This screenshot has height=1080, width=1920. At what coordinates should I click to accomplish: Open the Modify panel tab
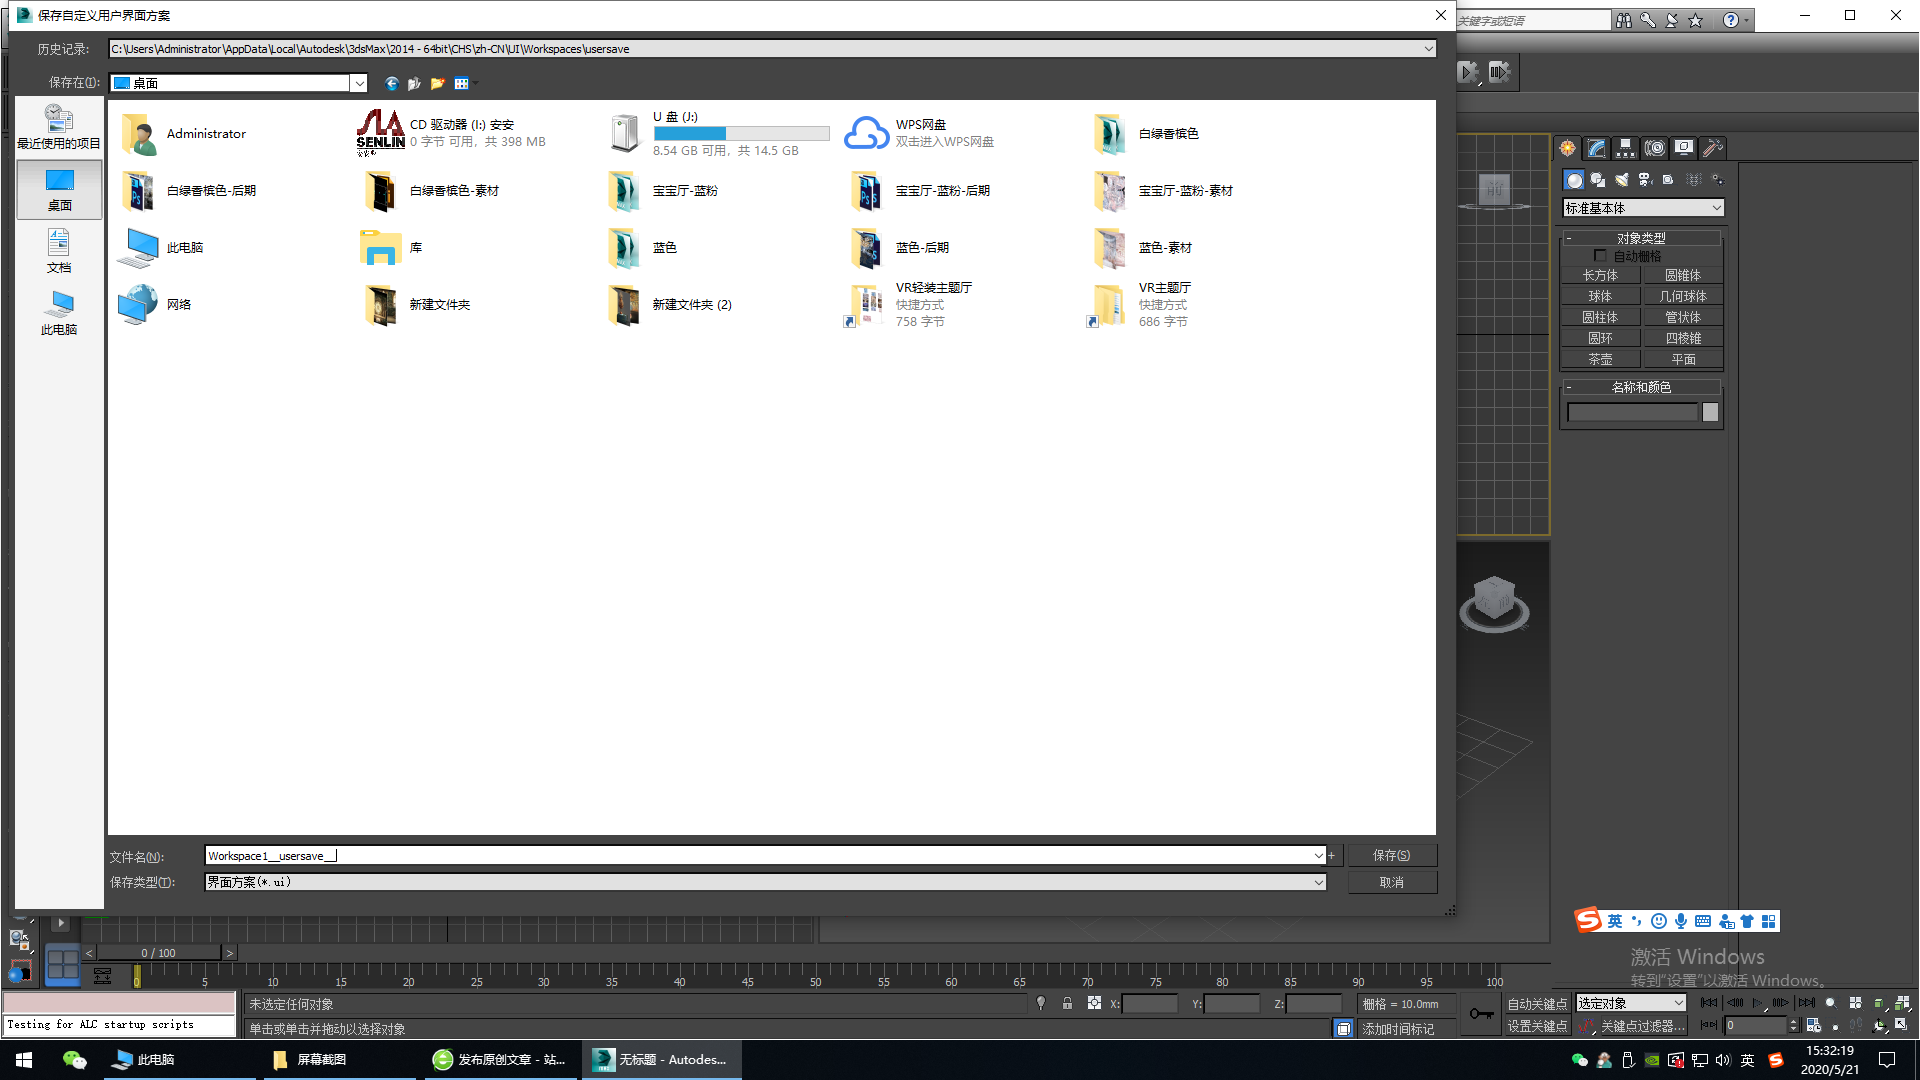point(1597,148)
